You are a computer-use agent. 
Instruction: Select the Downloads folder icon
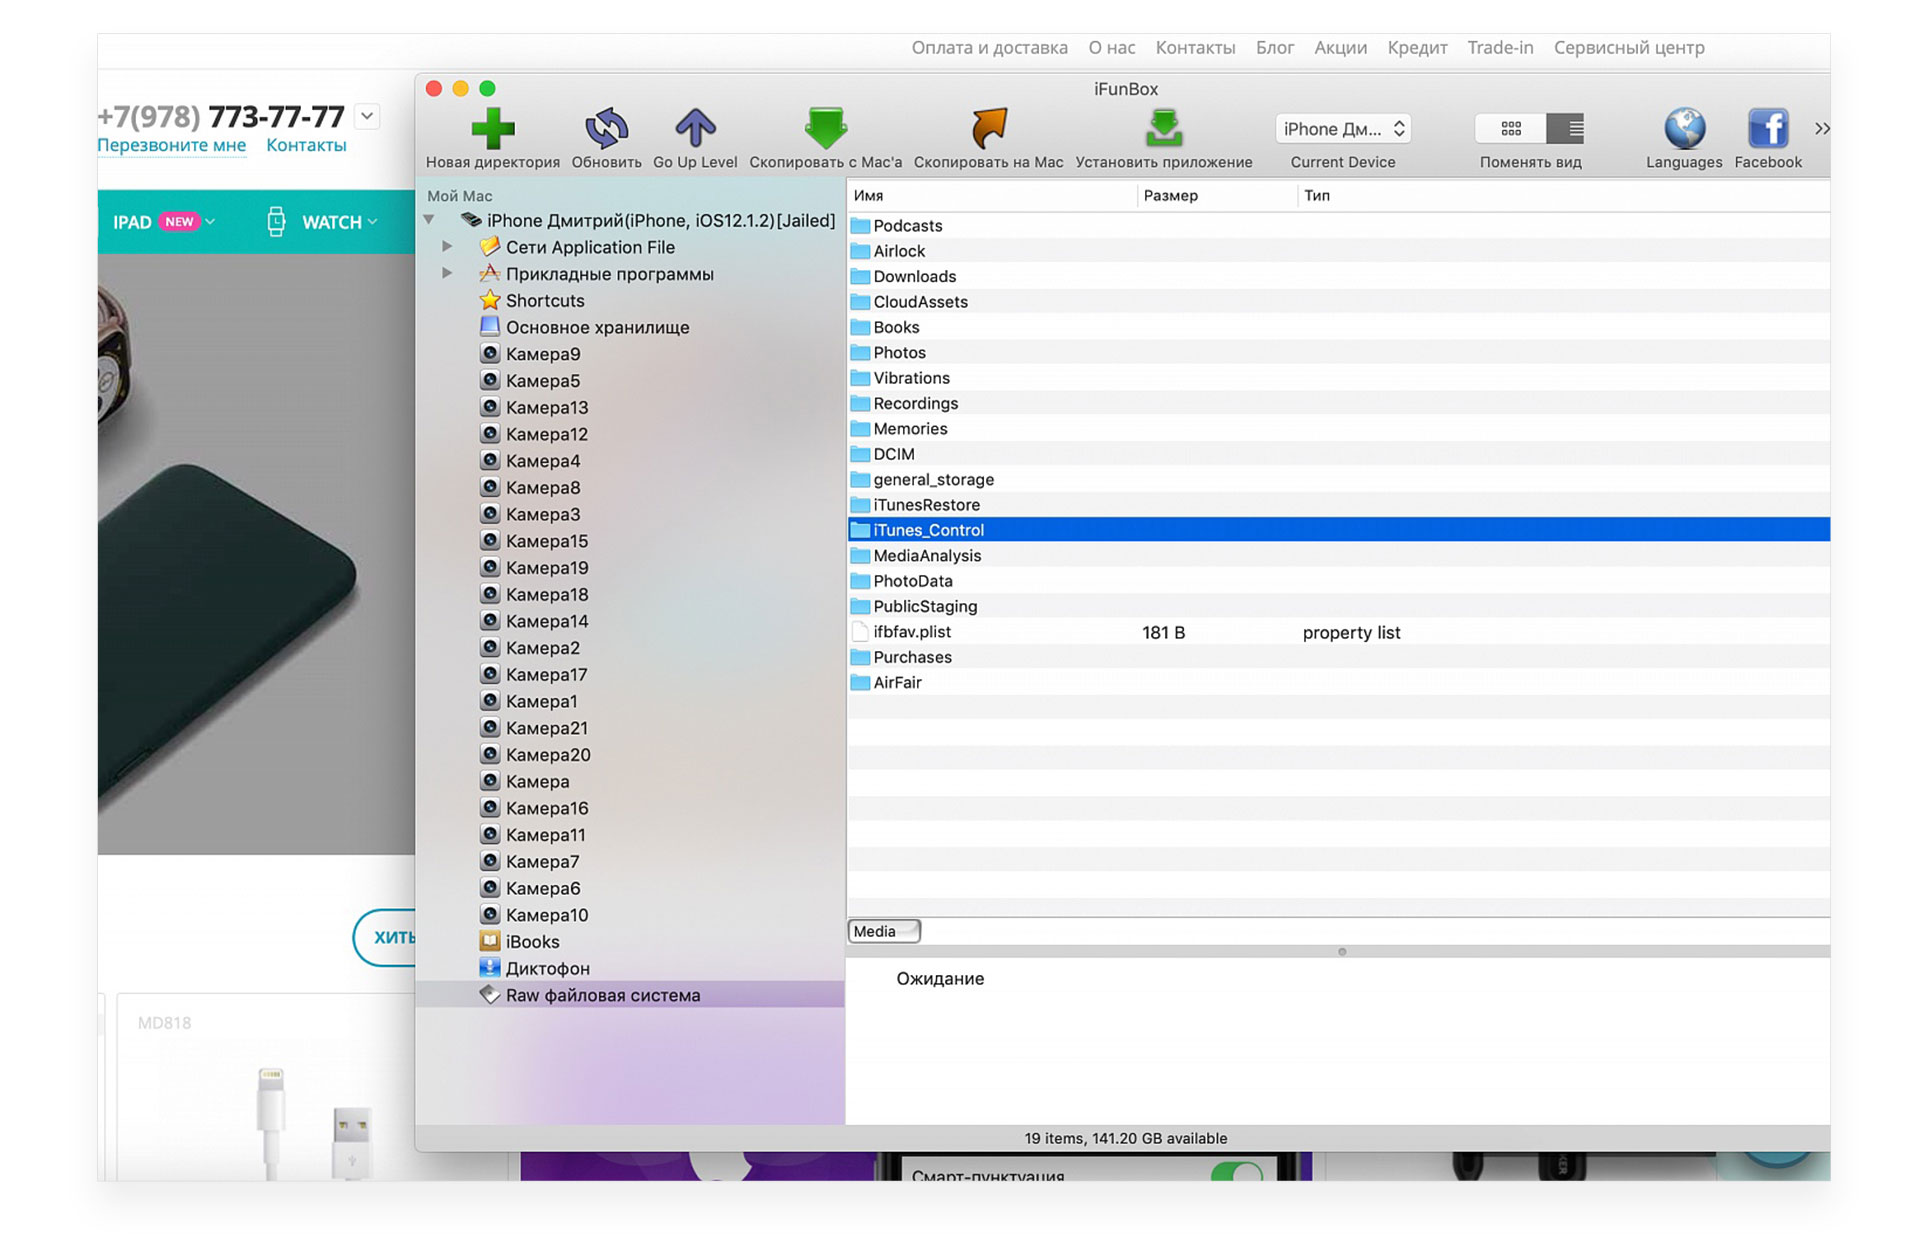860,276
